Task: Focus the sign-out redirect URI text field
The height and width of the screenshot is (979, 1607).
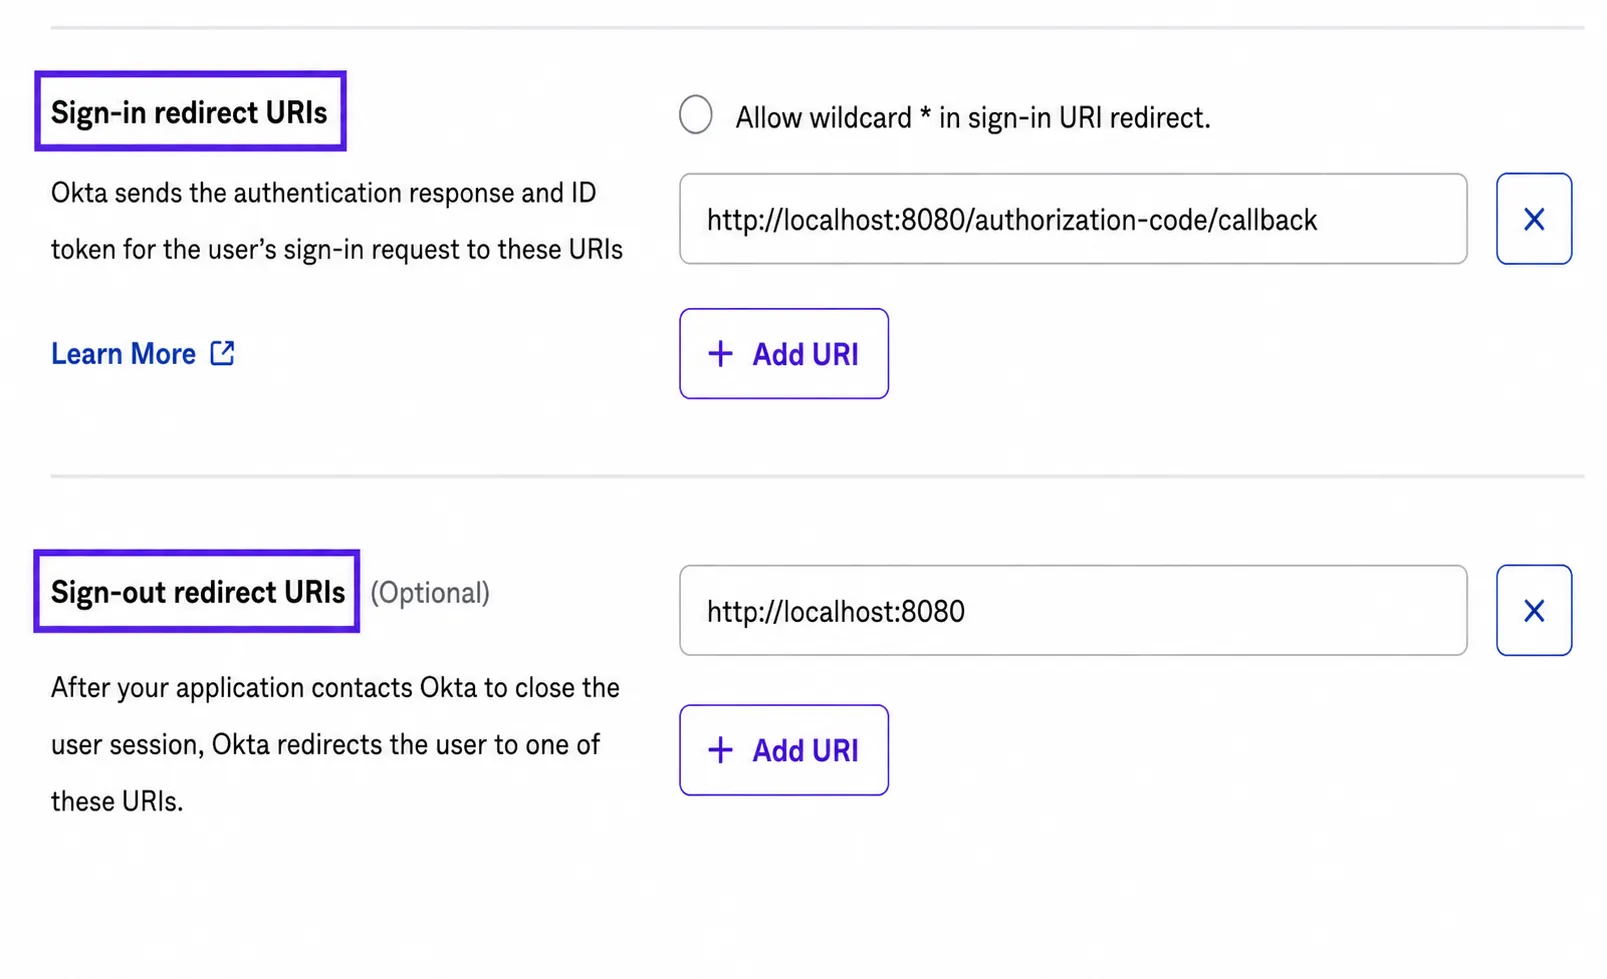Action: 1073,611
